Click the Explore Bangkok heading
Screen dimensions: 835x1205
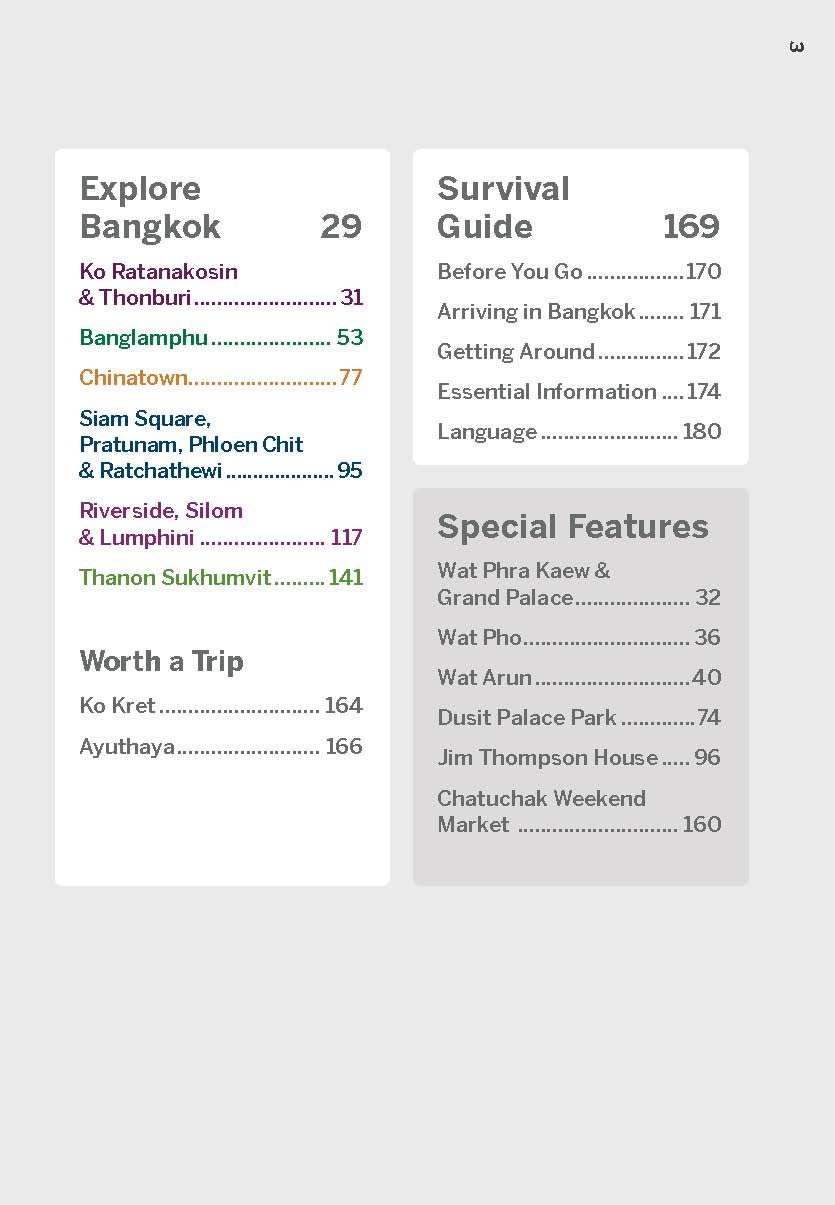coord(150,208)
